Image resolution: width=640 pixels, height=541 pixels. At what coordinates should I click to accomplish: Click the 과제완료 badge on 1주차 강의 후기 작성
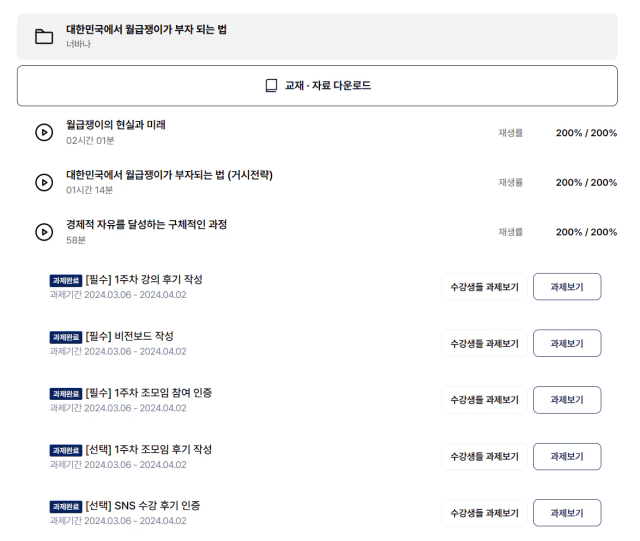coord(66,281)
